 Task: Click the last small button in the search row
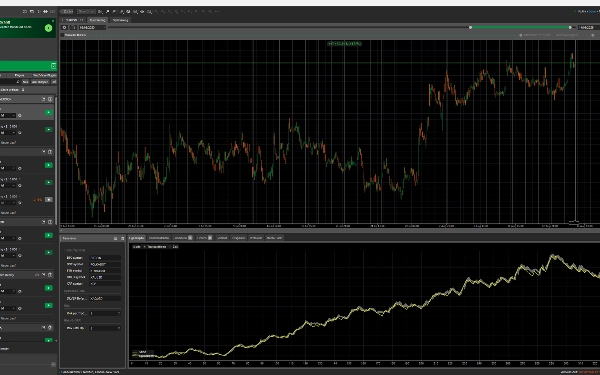click(54, 82)
